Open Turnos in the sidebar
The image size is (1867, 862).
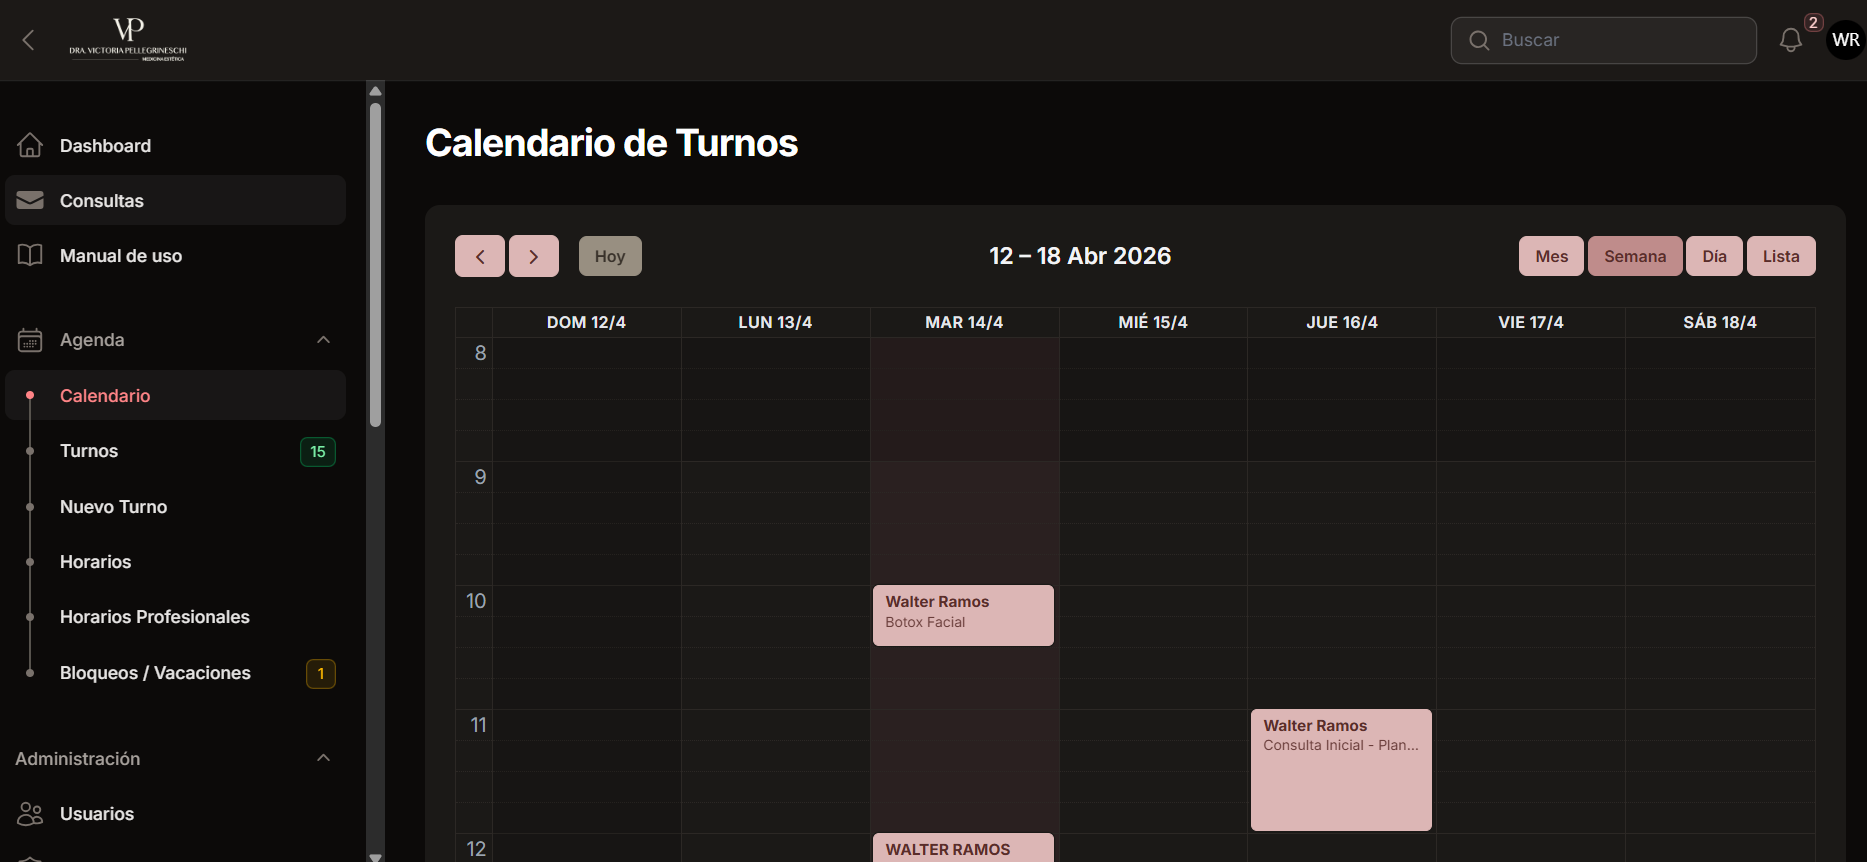tap(89, 451)
